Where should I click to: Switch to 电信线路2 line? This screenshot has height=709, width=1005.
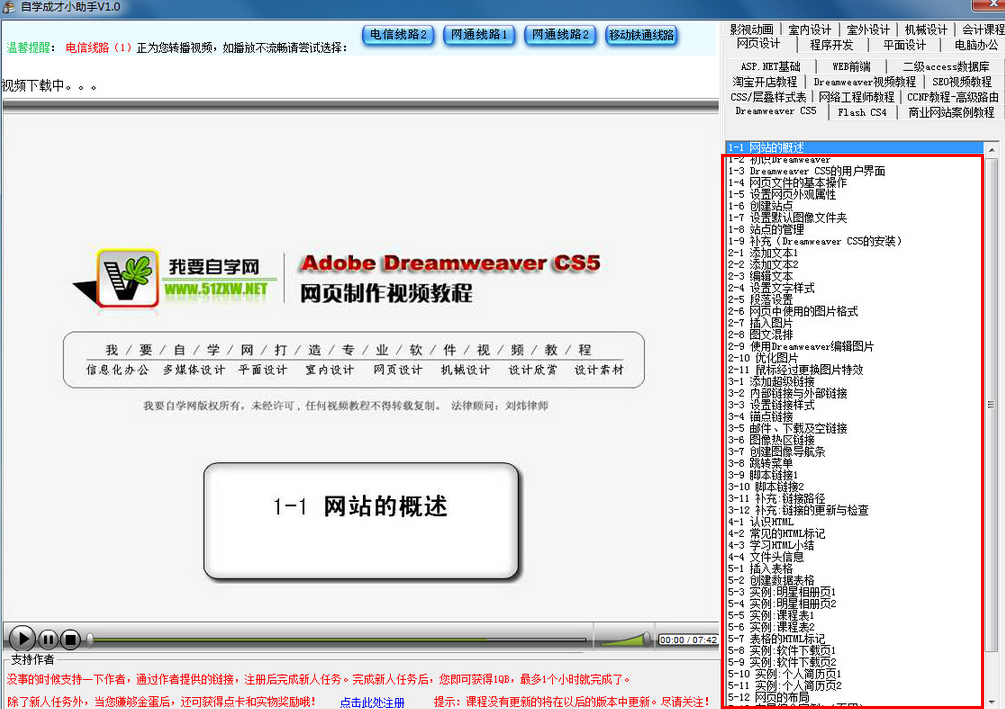click(398, 35)
